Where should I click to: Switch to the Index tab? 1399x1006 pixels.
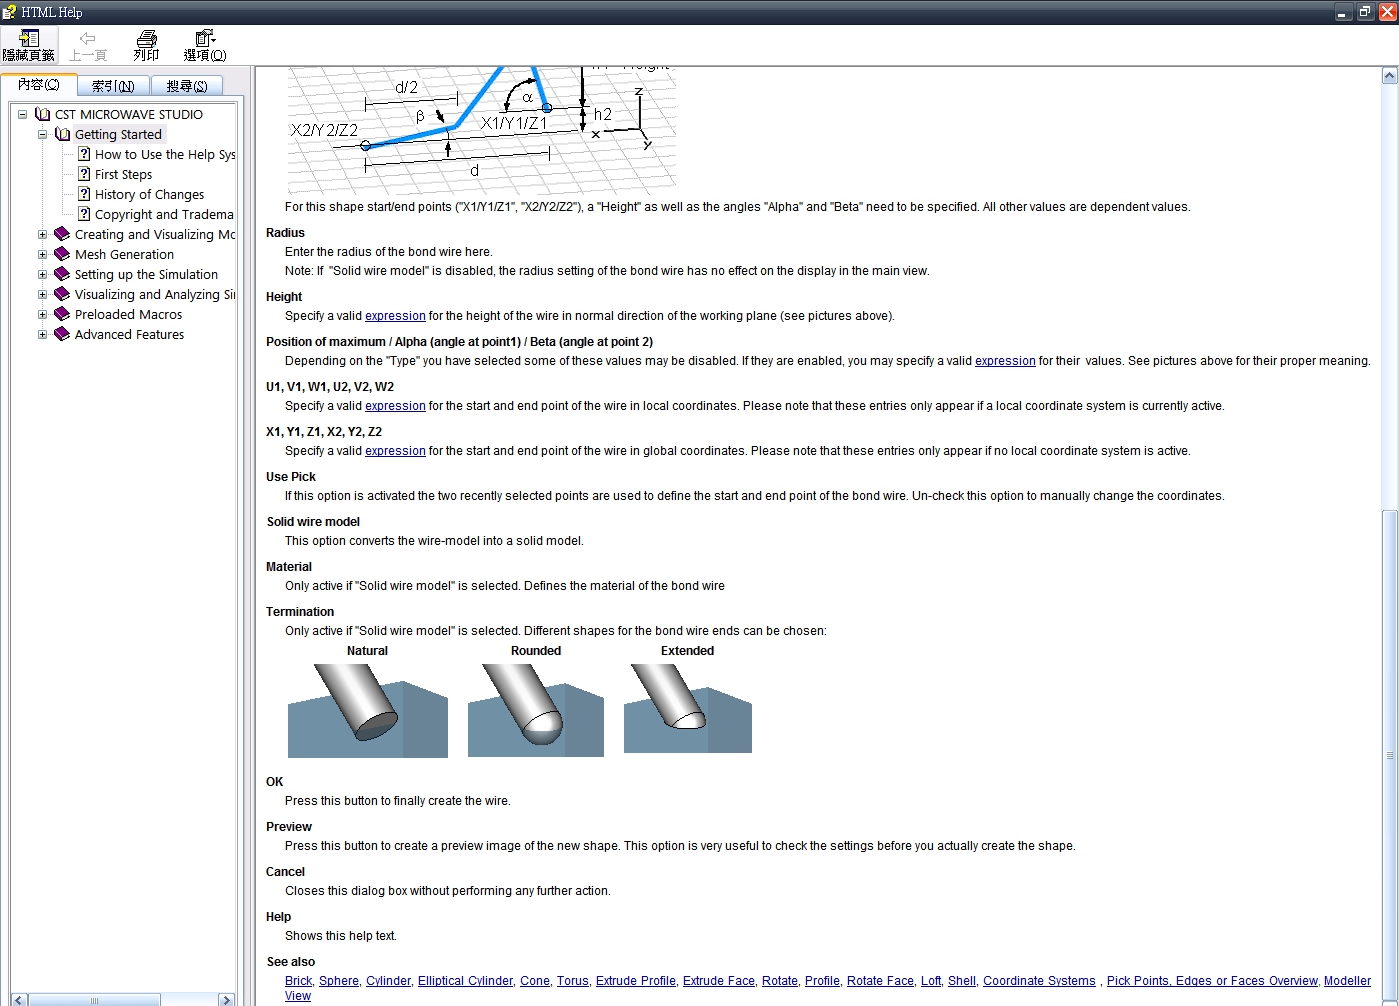[x=113, y=86]
